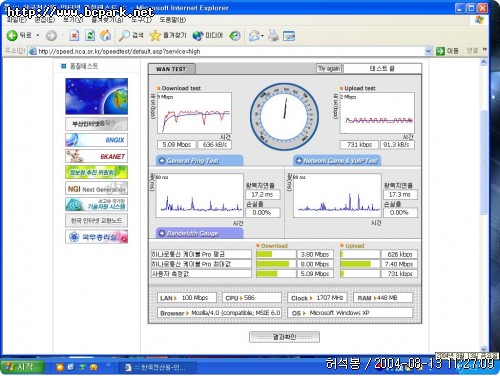Open the Mail envelope toolbar icon
This screenshot has height=376, width=500.
click(x=254, y=35)
